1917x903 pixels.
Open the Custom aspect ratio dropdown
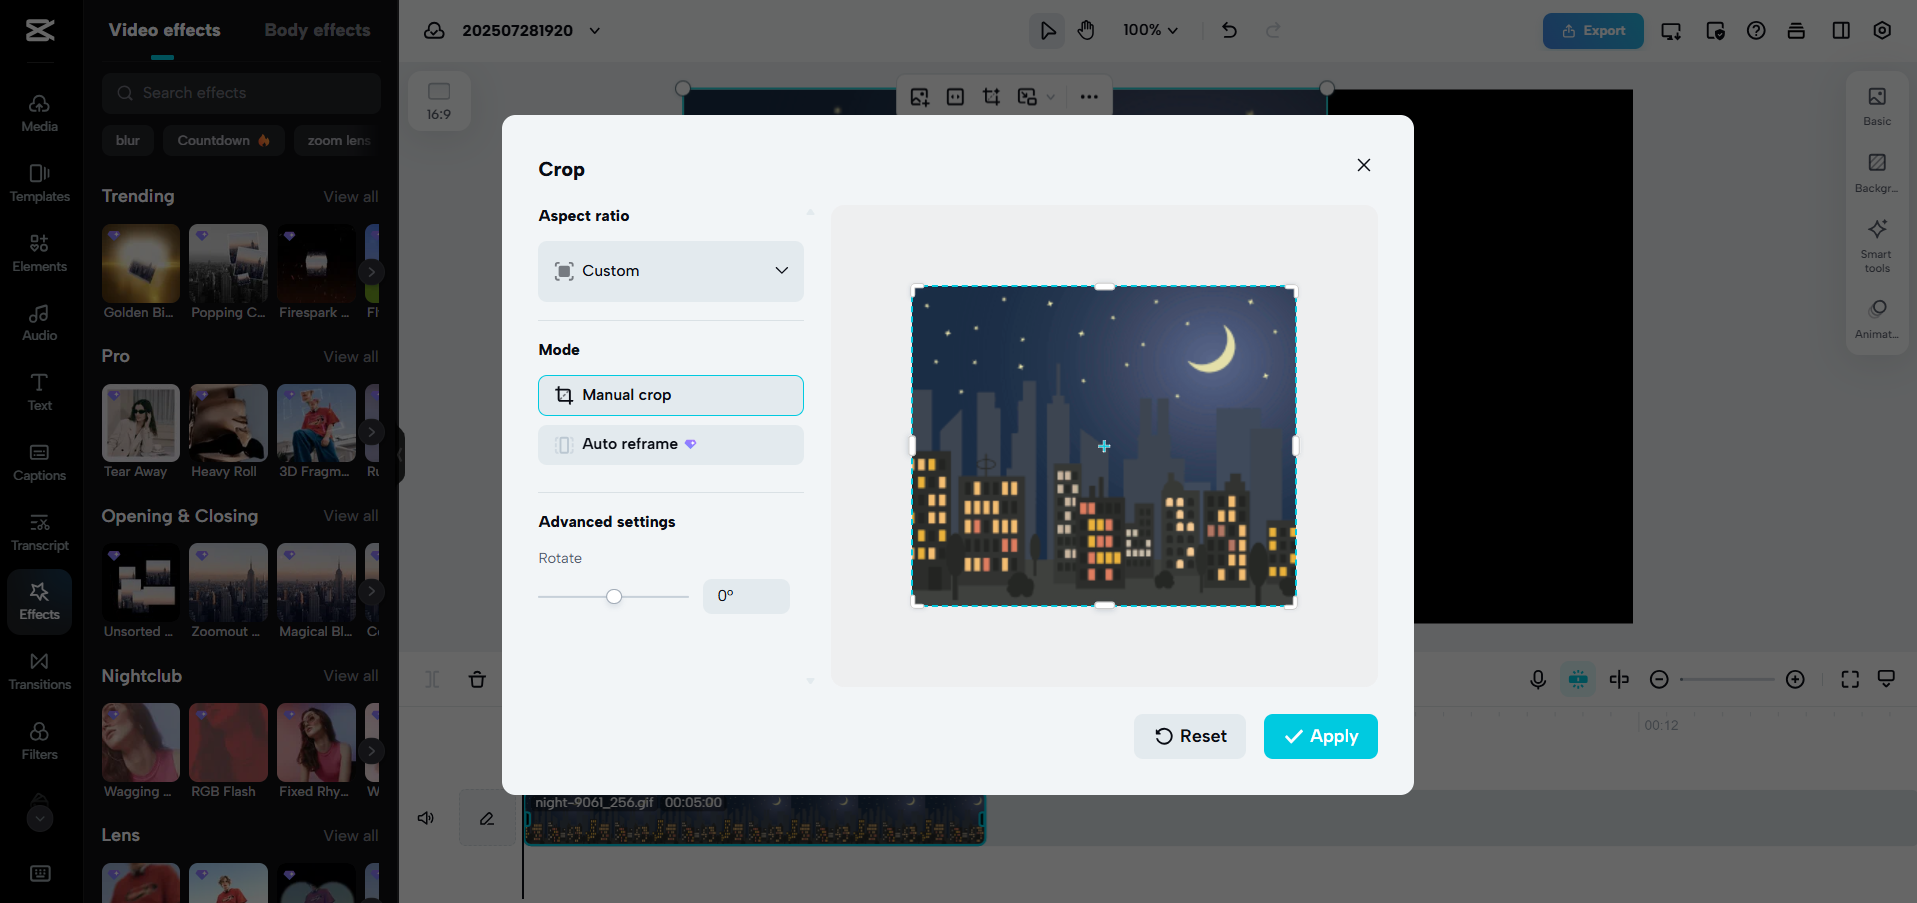tap(670, 271)
